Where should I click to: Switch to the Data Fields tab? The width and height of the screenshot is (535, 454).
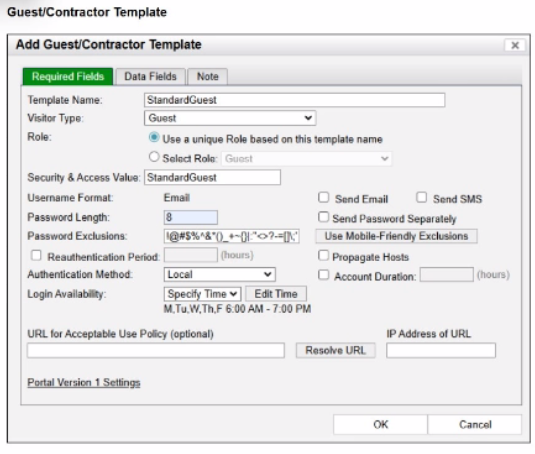[x=150, y=76]
